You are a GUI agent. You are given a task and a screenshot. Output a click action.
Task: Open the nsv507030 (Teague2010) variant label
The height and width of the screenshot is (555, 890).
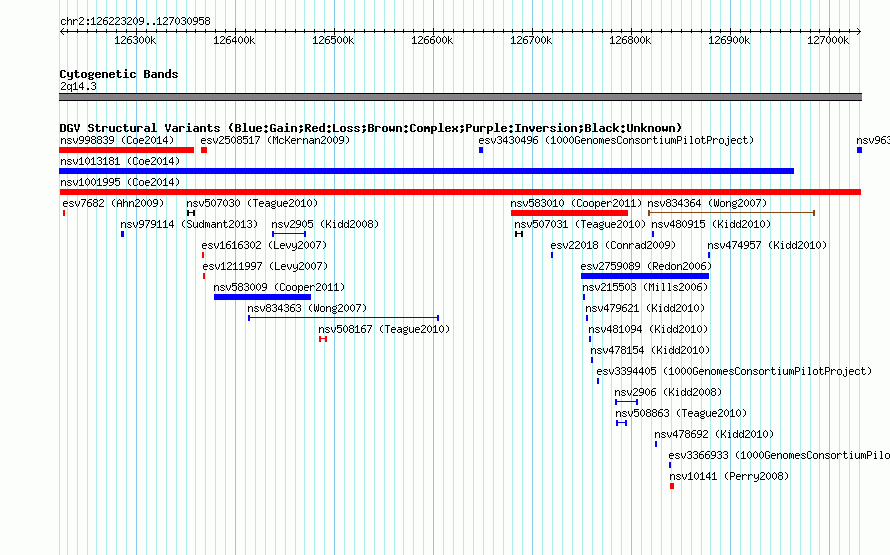[252, 203]
